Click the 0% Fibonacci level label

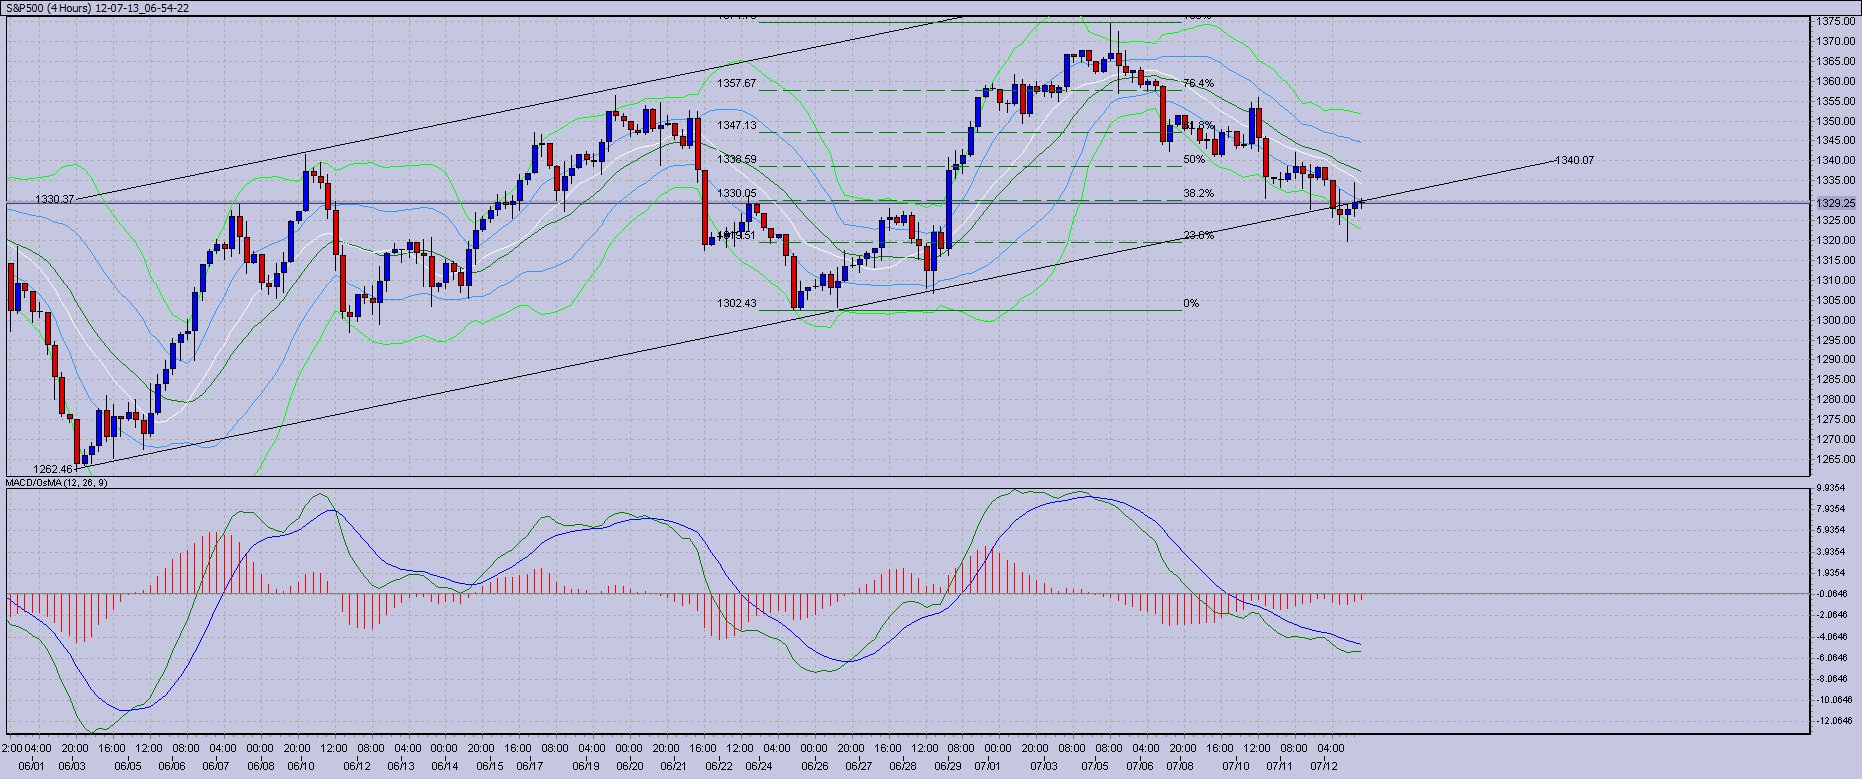(x=1190, y=304)
